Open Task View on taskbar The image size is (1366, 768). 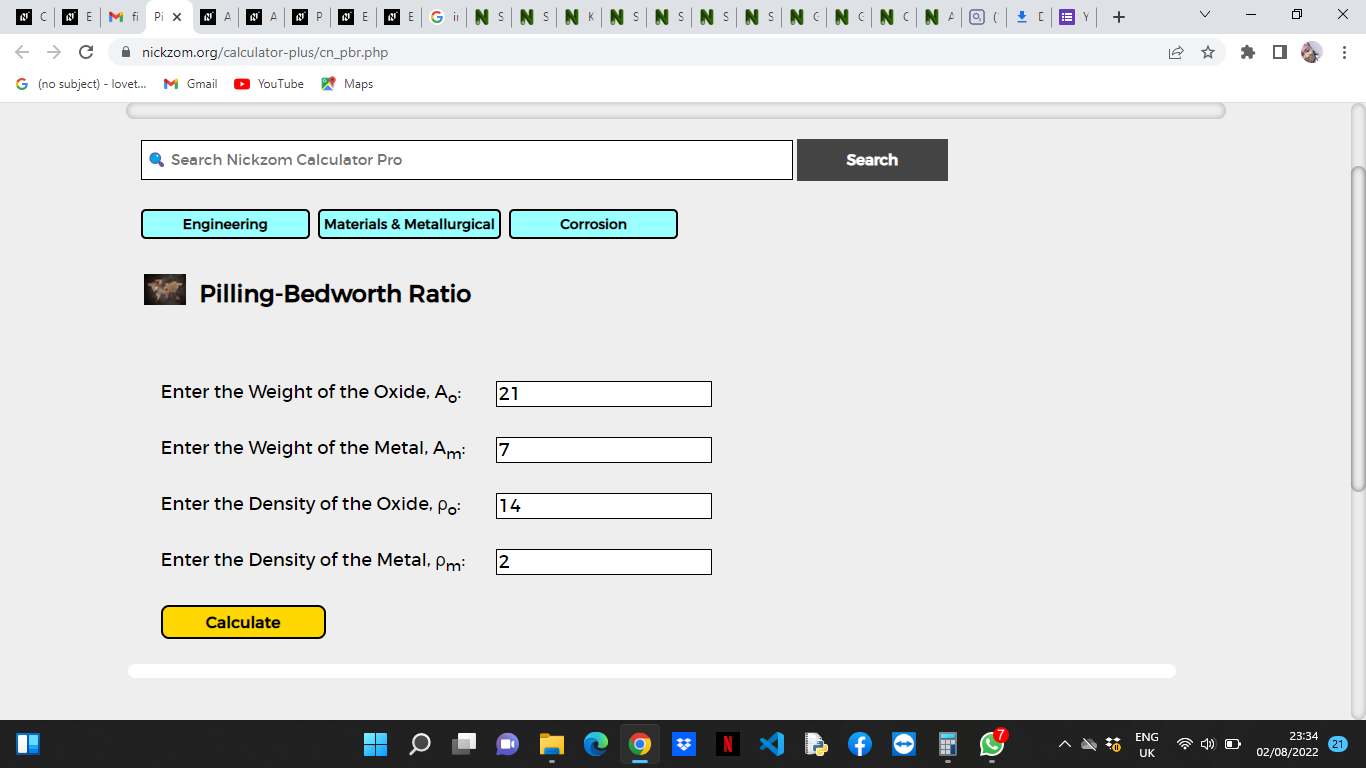[x=464, y=744]
